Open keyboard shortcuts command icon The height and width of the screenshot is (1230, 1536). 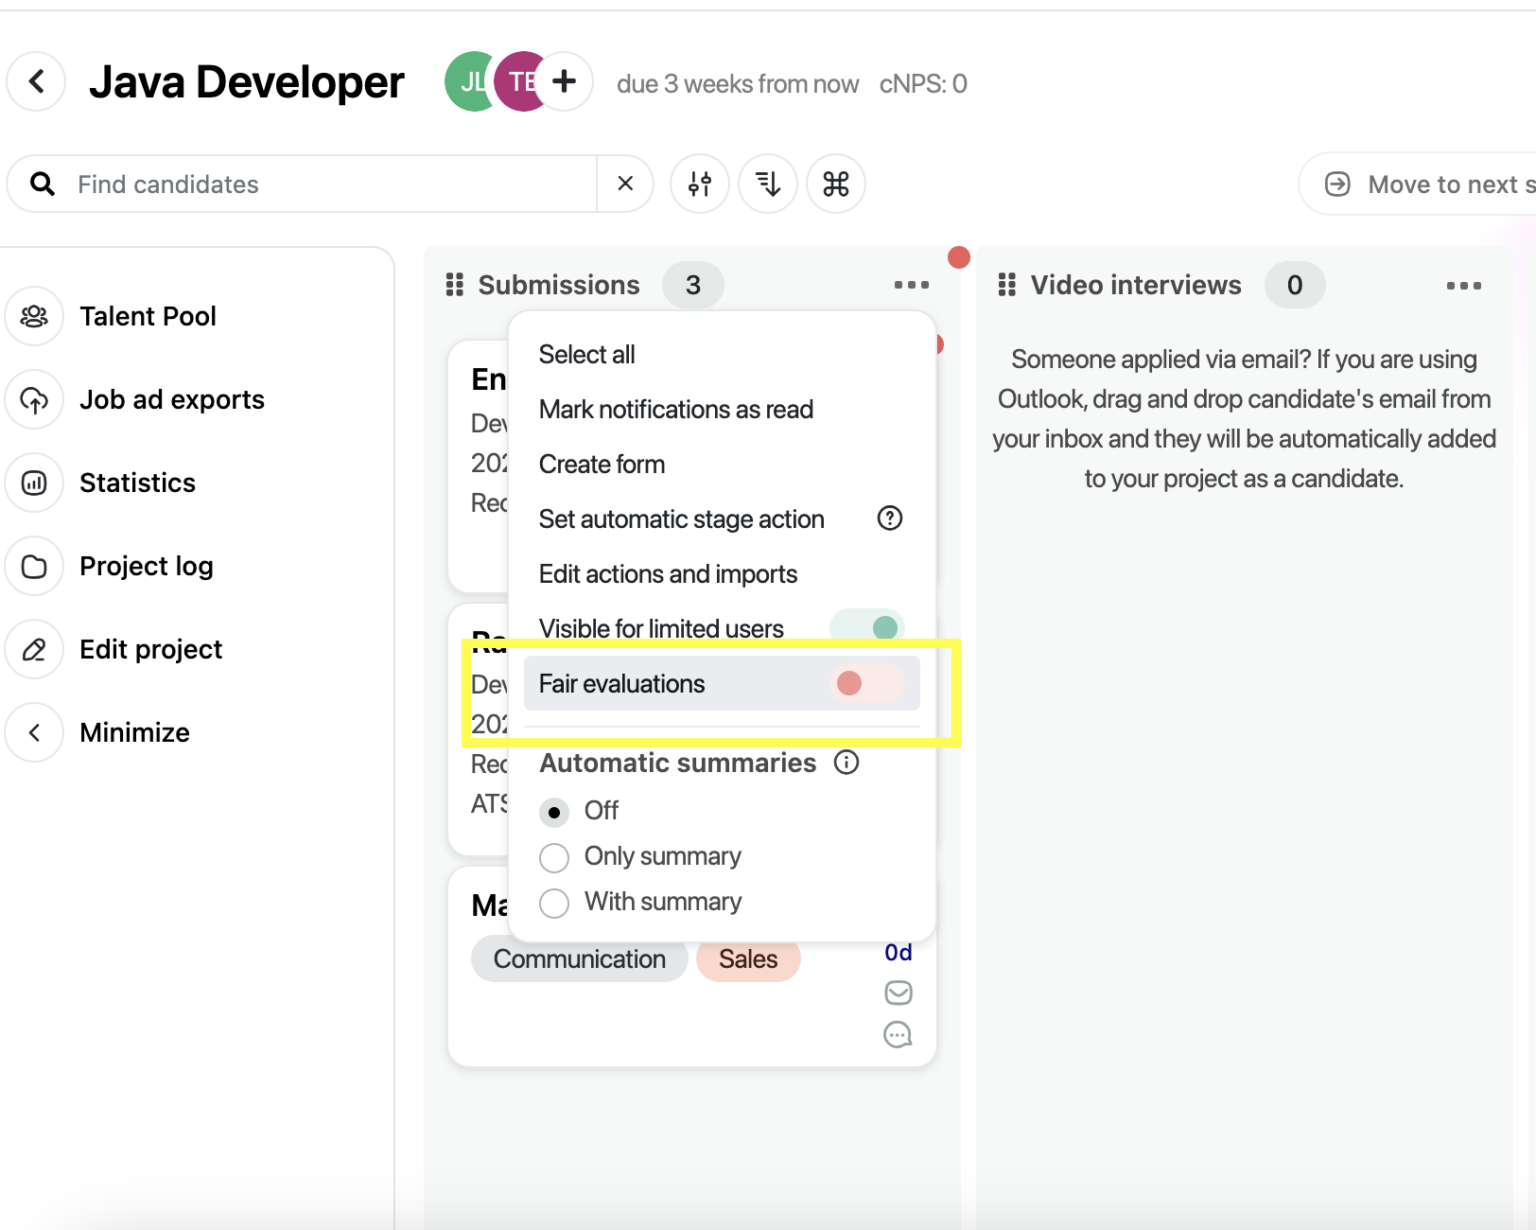836,184
